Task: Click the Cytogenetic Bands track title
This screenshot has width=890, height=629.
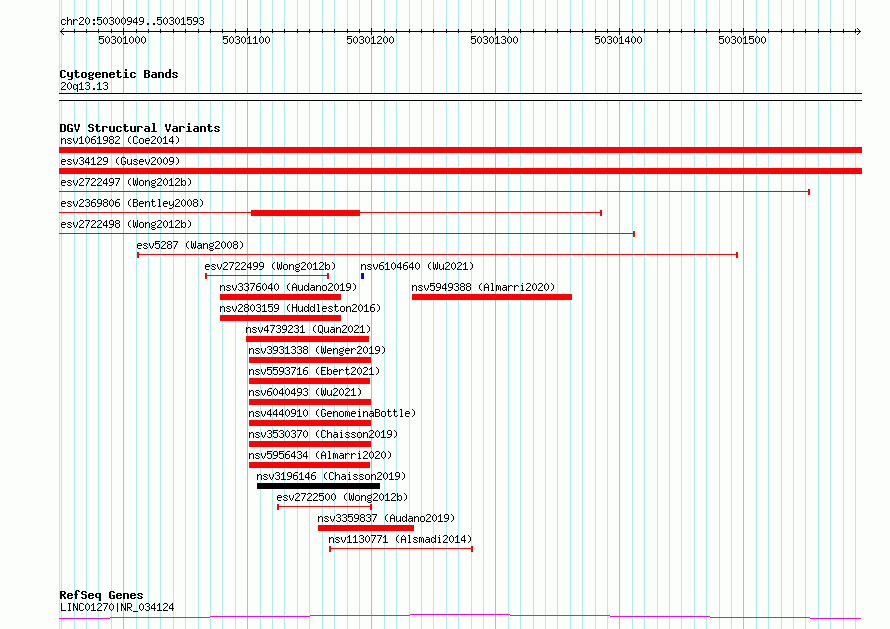Action: [x=119, y=74]
